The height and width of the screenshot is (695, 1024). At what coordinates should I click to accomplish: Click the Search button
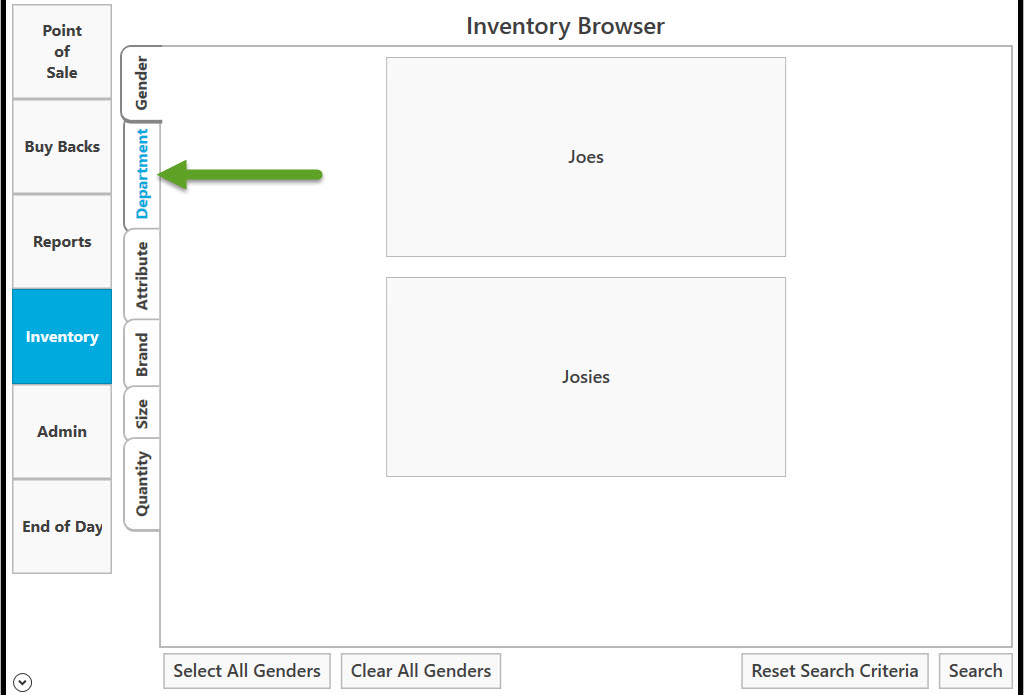tap(975, 671)
